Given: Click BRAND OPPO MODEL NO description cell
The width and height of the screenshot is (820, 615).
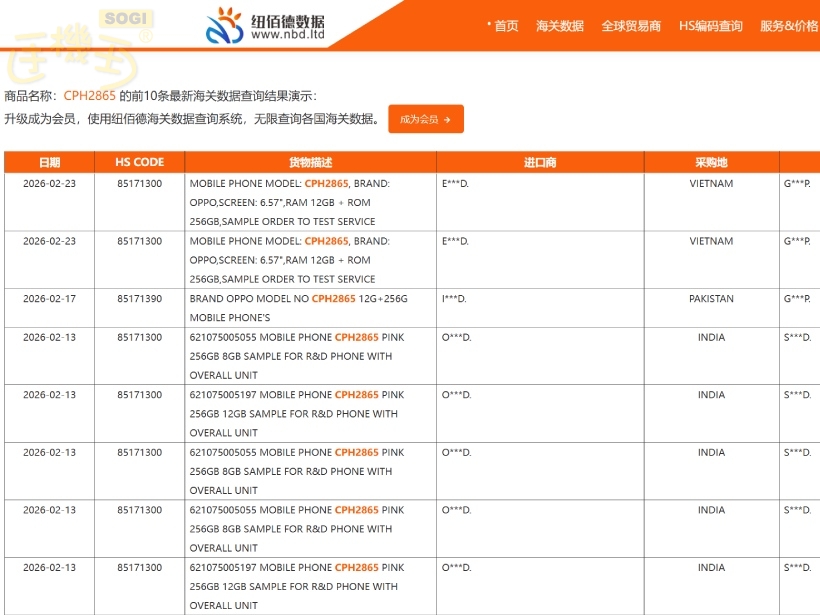Looking at the screenshot, I should coord(310,308).
